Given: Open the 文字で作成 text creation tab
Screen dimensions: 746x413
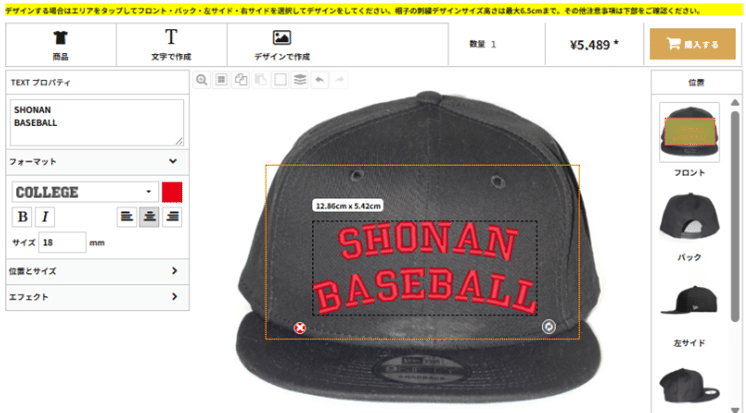Looking at the screenshot, I should (171, 45).
